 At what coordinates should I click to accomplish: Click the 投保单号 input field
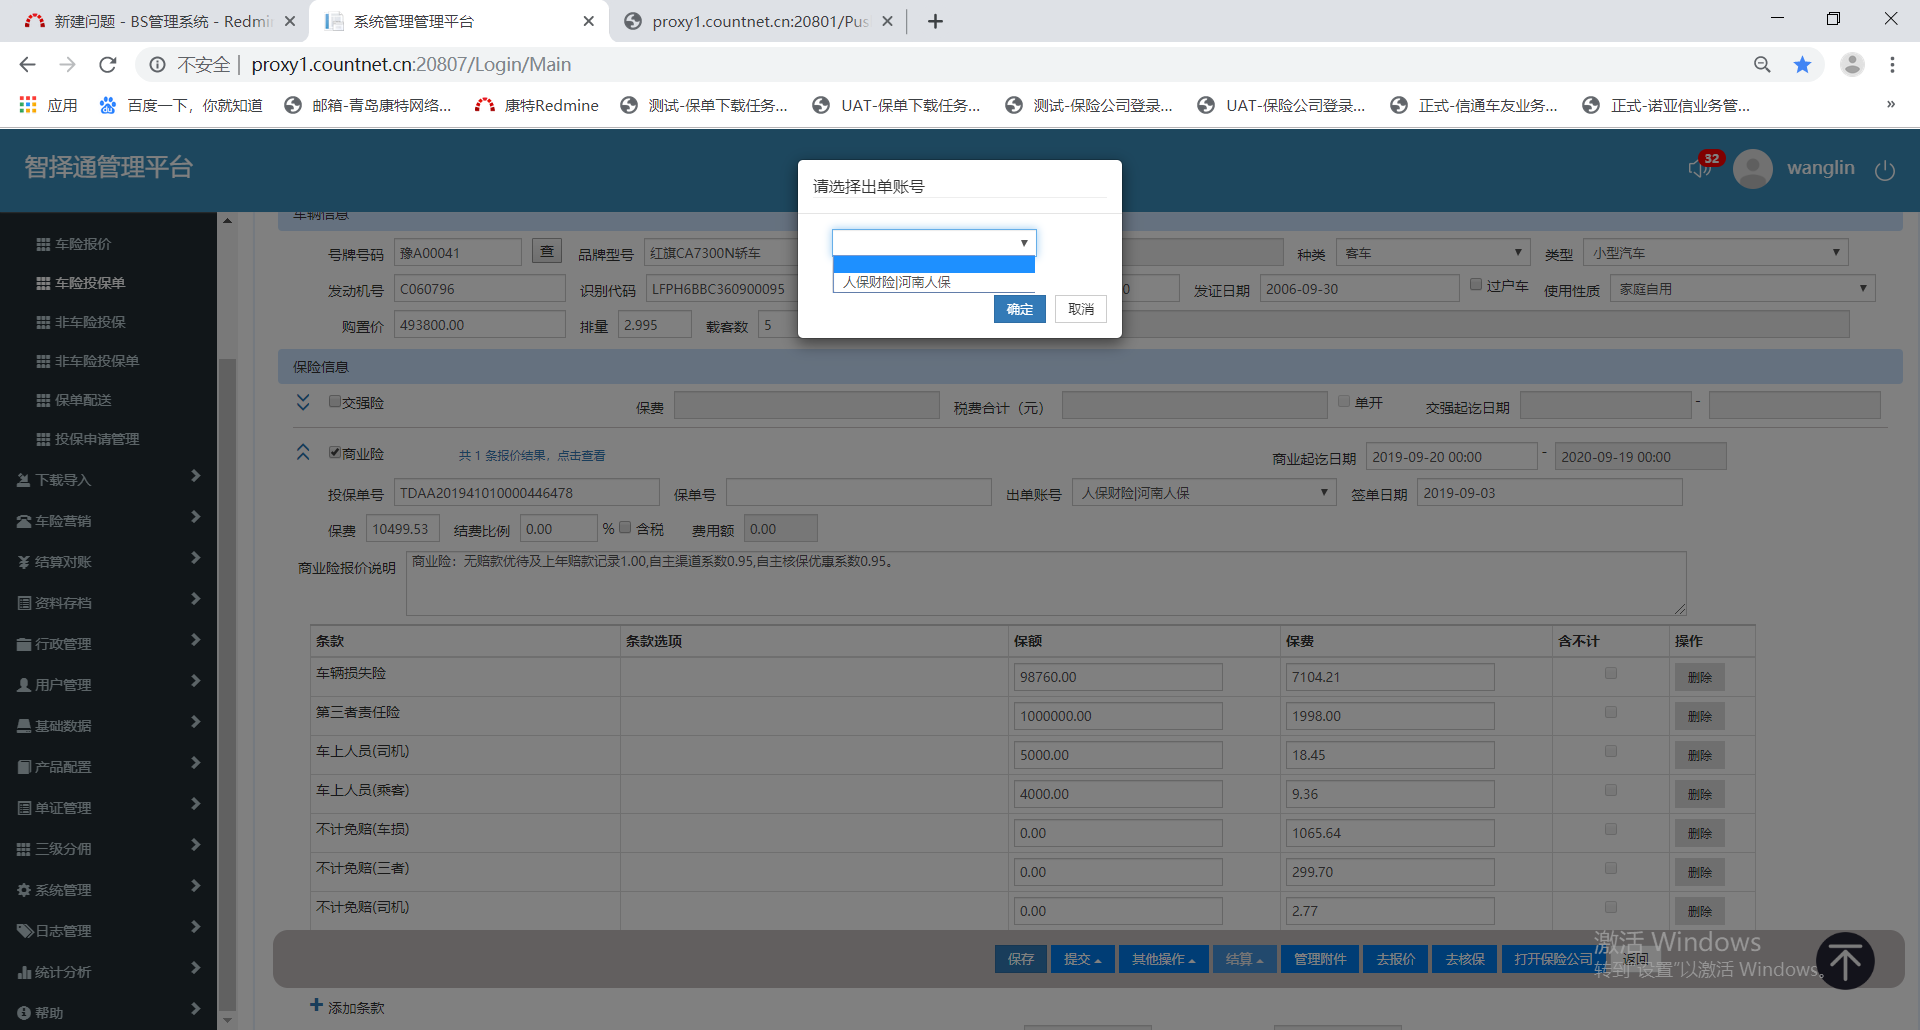click(x=526, y=493)
